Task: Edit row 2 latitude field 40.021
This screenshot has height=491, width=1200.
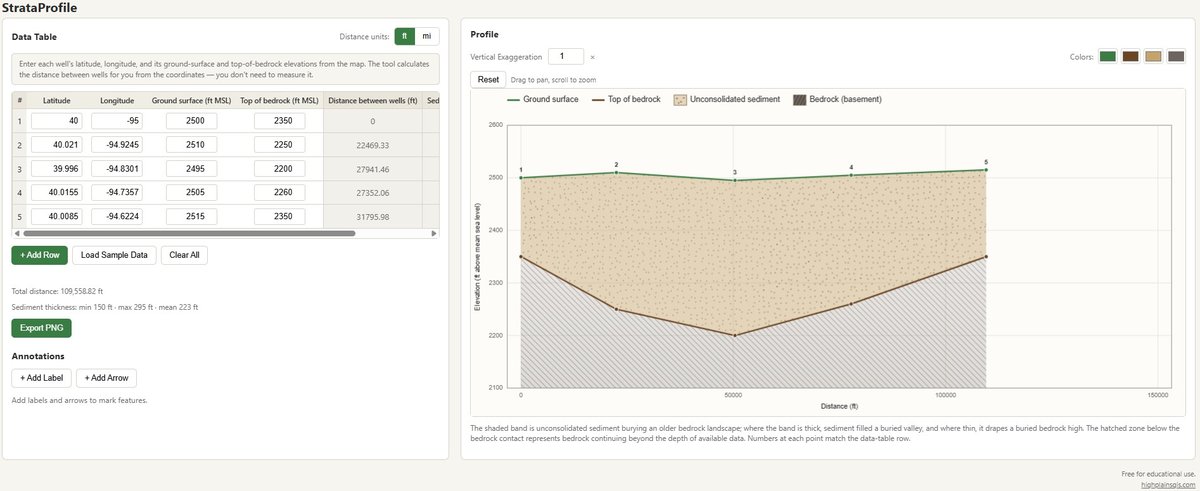Action: pos(57,145)
